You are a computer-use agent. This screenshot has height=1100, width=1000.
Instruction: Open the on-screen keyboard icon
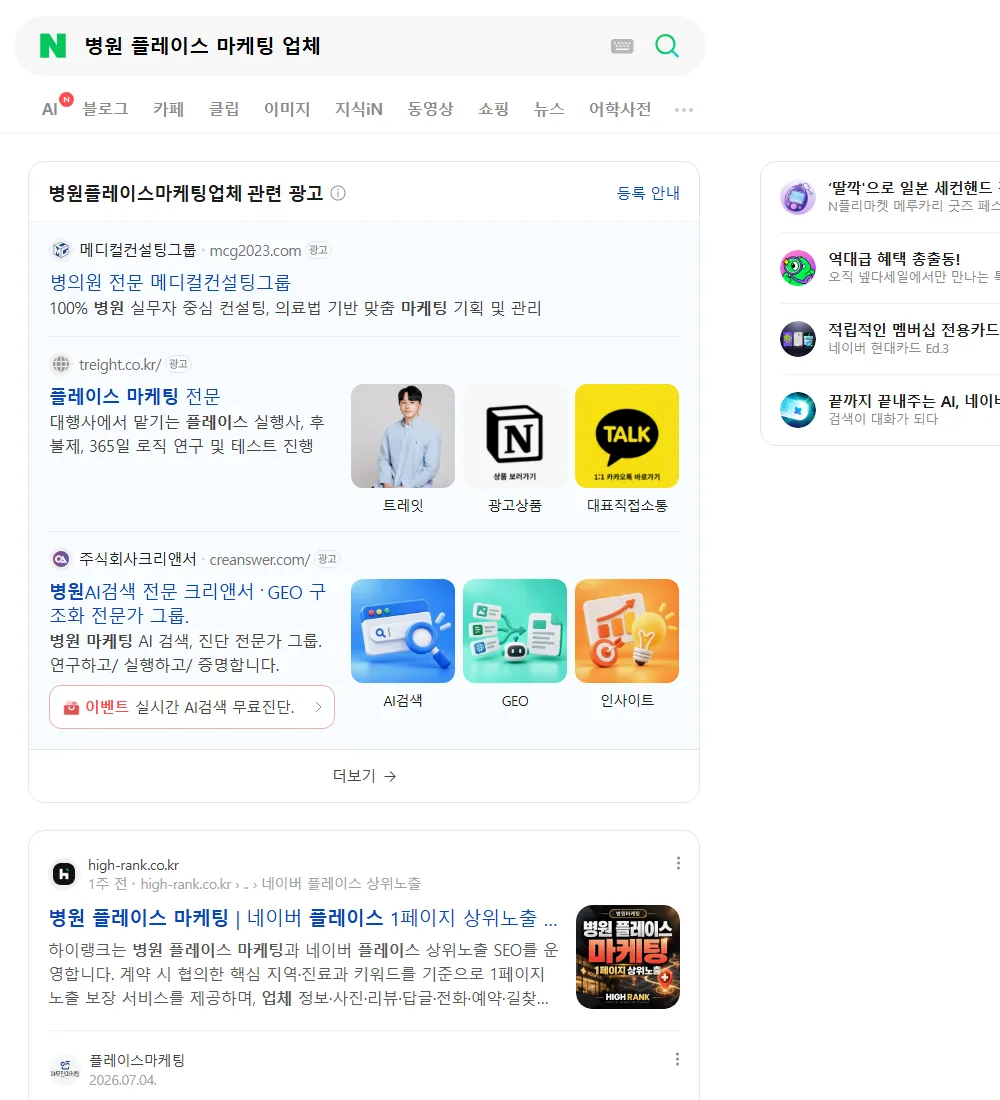point(622,46)
